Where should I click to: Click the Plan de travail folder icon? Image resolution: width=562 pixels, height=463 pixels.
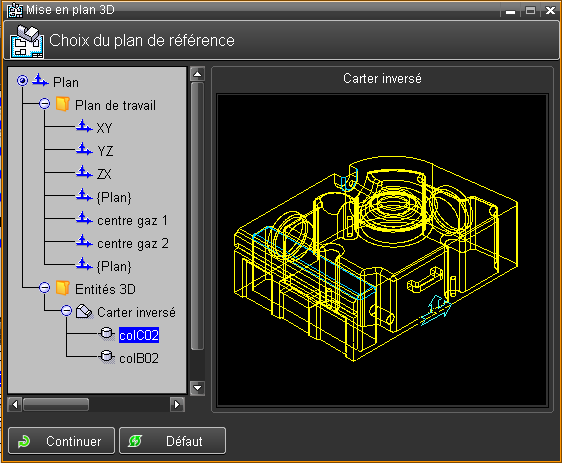click(x=63, y=104)
